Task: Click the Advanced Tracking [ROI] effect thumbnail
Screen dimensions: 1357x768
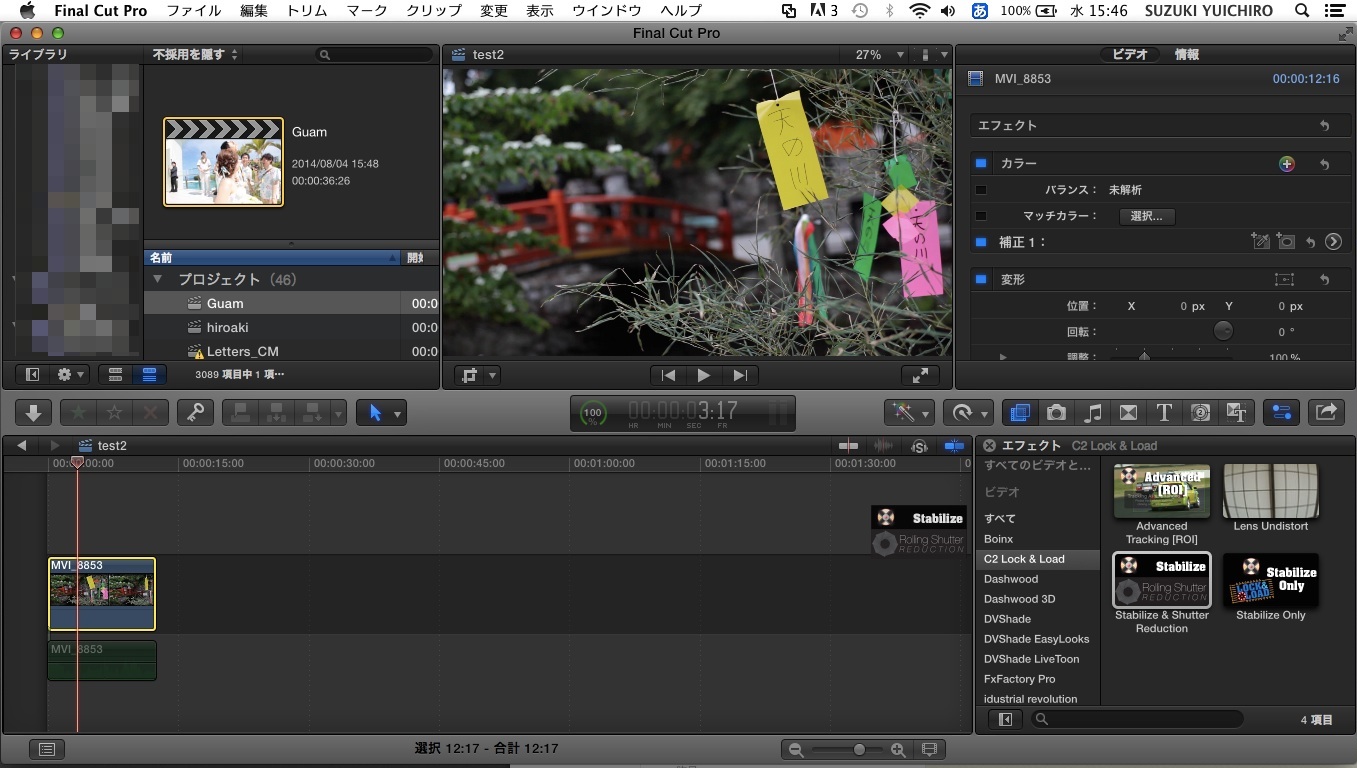Action: coord(1162,491)
